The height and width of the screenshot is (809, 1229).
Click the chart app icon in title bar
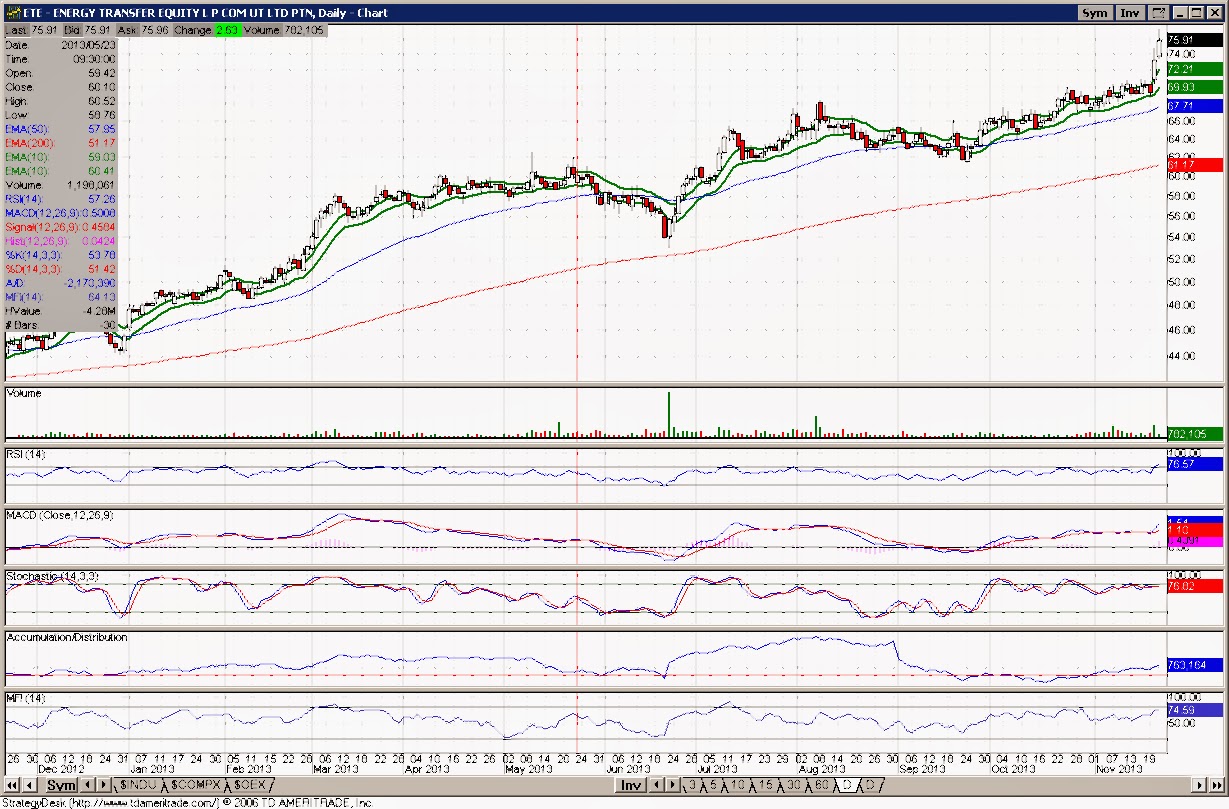pos(12,13)
